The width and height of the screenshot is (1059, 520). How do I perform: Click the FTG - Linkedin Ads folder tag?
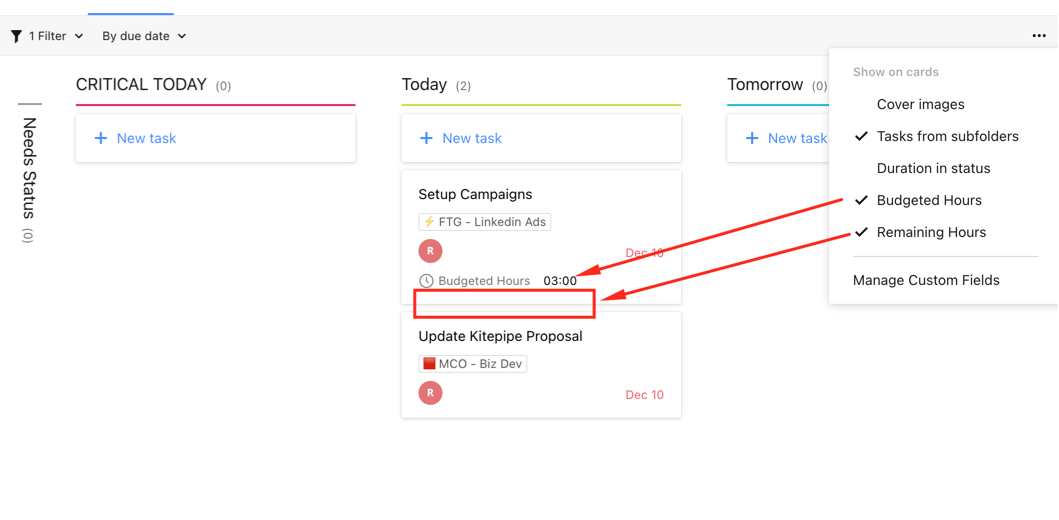point(485,222)
